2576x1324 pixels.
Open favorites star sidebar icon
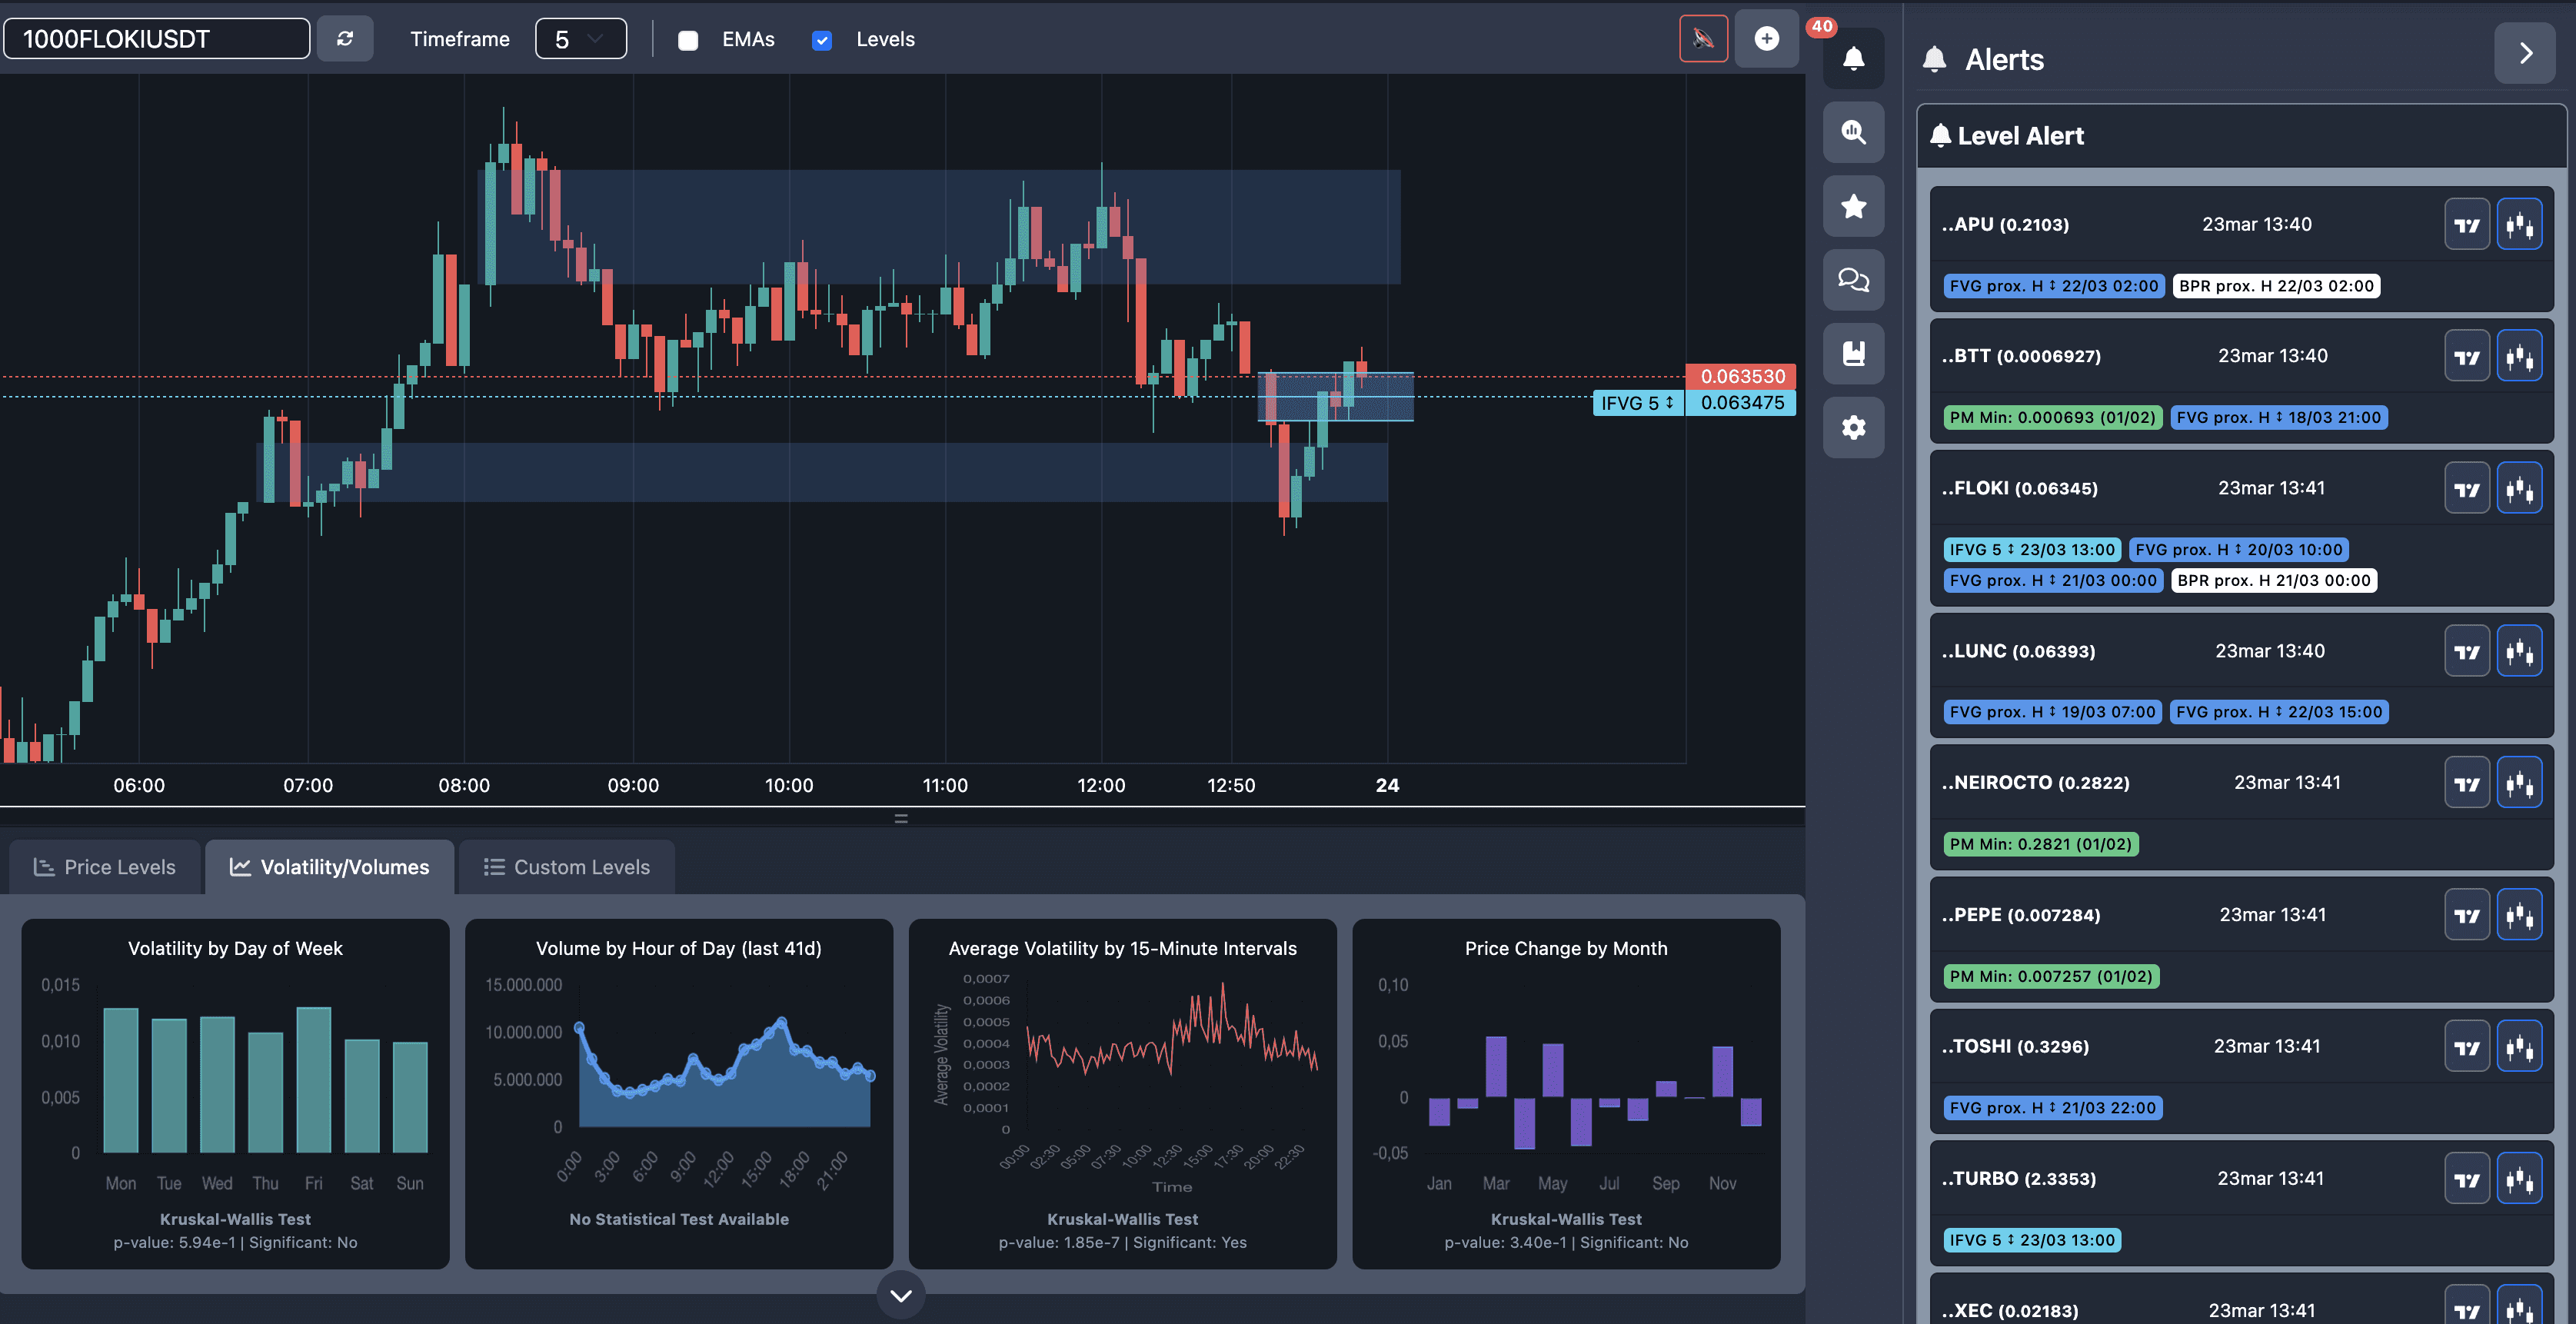[x=1853, y=206]
